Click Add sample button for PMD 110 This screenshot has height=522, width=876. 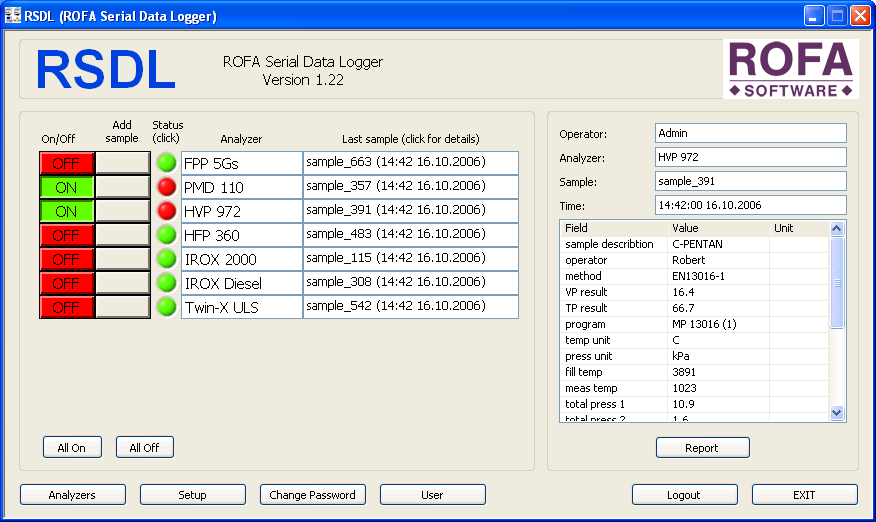point(122,187)
